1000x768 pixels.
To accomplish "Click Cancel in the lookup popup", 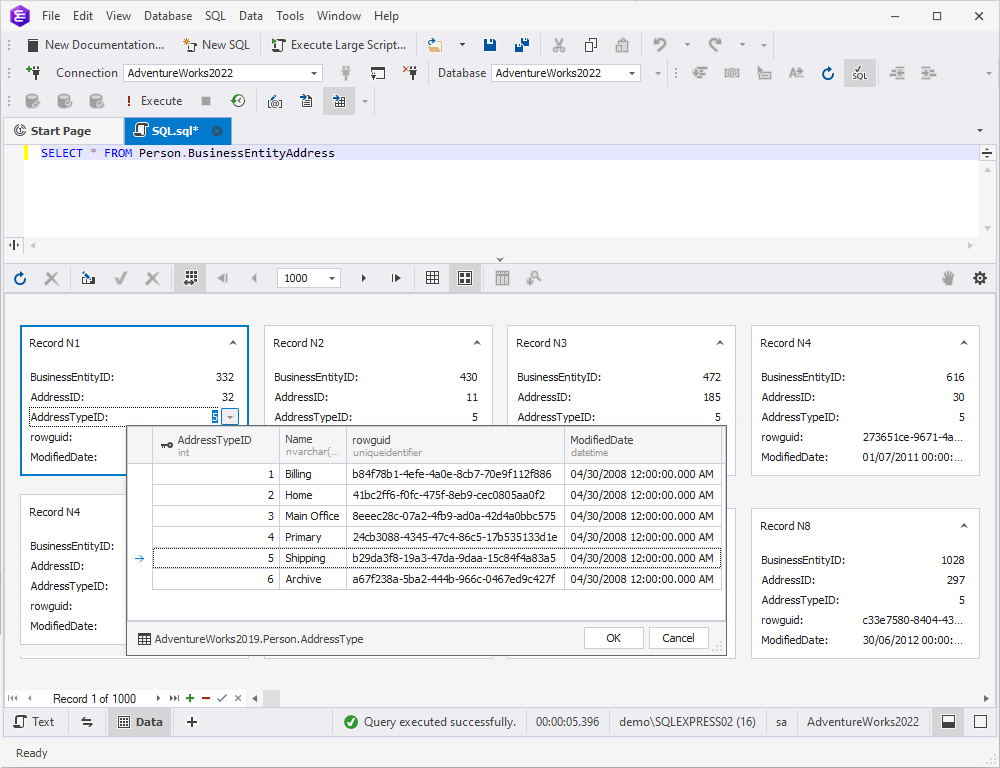I will click(x=678, y=638).
